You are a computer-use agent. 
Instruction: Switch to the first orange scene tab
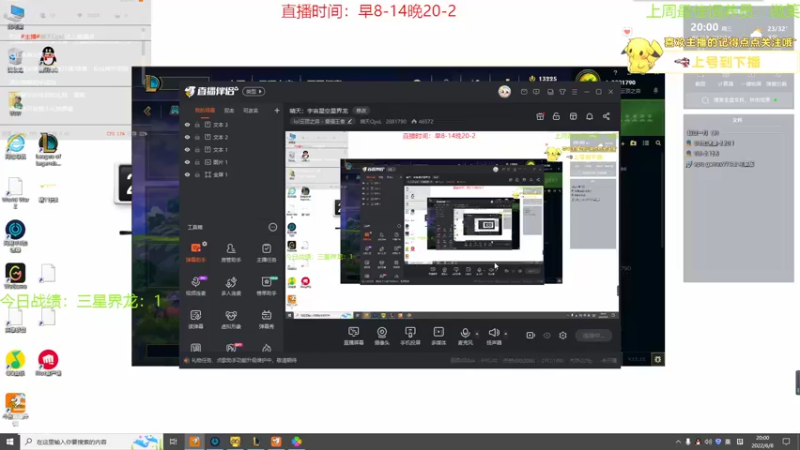coord(205,110)
